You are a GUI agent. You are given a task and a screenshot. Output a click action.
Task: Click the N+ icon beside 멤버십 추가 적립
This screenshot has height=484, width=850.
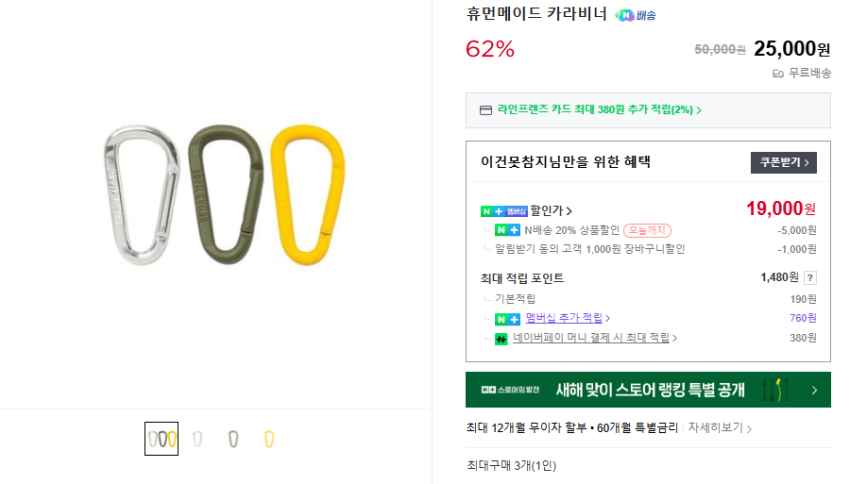(x=507, y=318)
